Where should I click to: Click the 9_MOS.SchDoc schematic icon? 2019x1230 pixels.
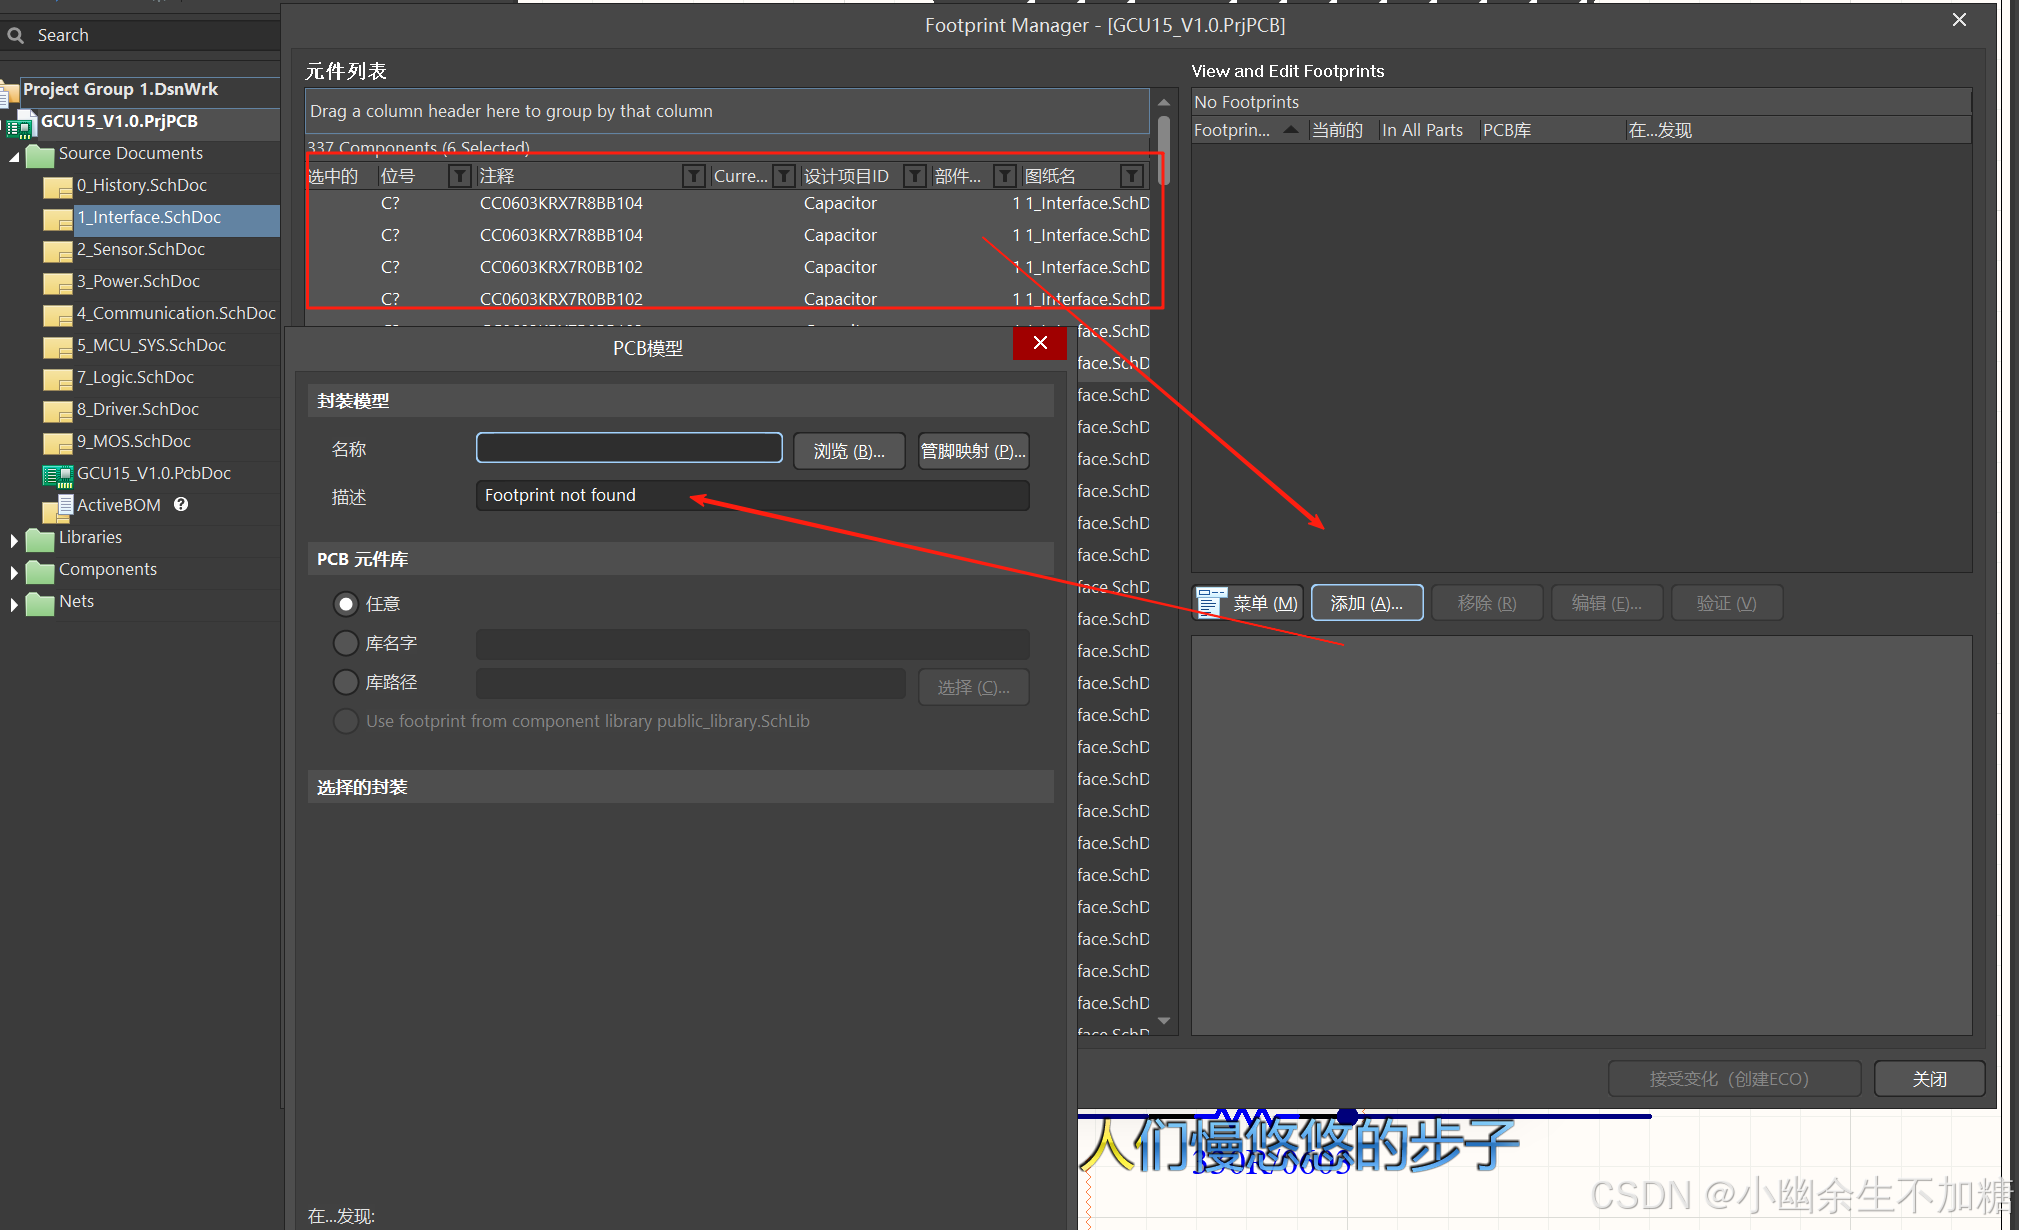pyautogui.click(x=58, y=443)
